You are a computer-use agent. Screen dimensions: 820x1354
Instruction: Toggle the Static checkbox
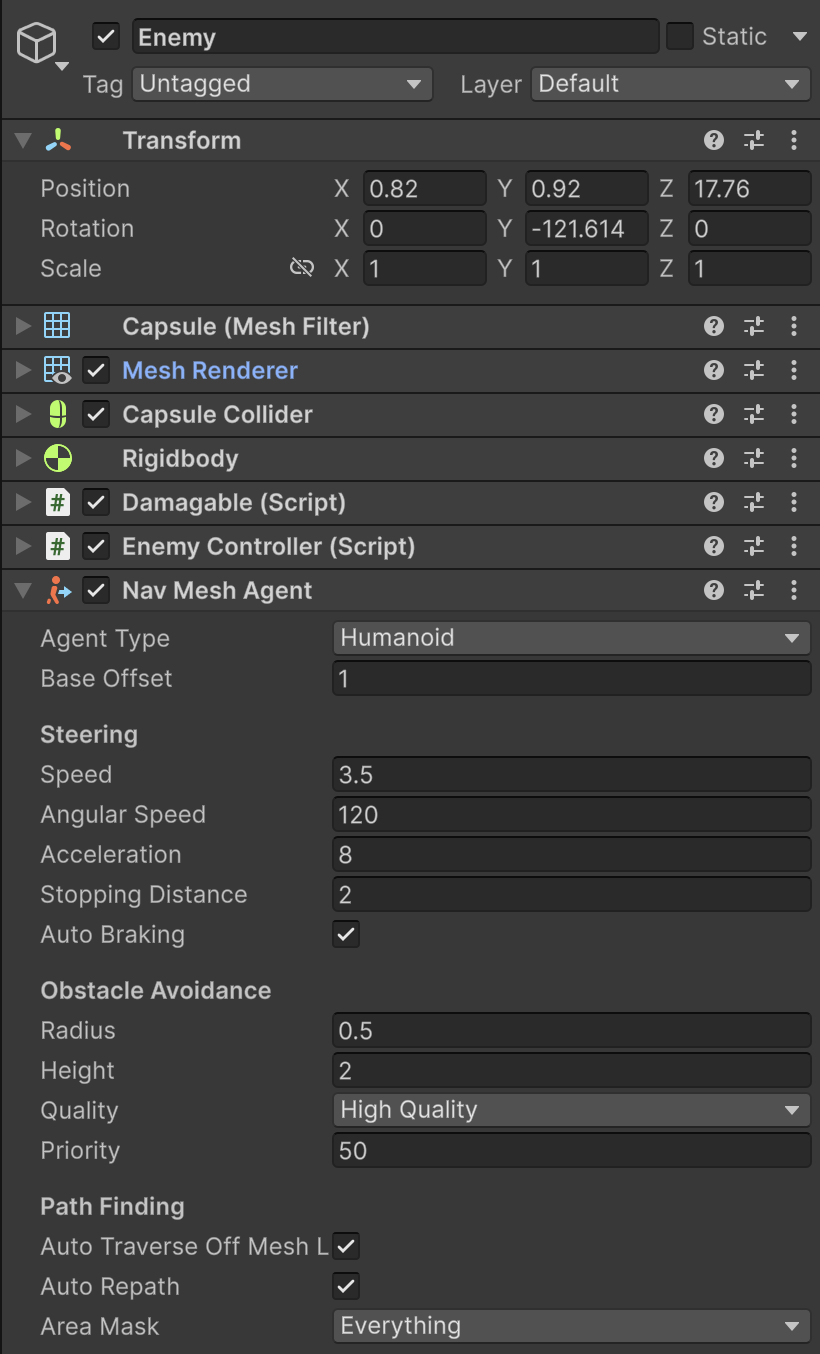[680, 37]
